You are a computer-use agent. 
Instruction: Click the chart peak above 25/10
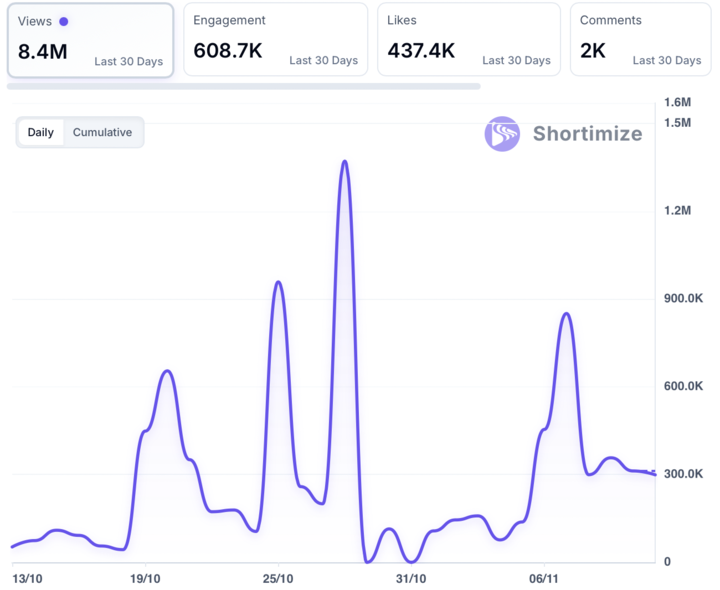[278, 283]
